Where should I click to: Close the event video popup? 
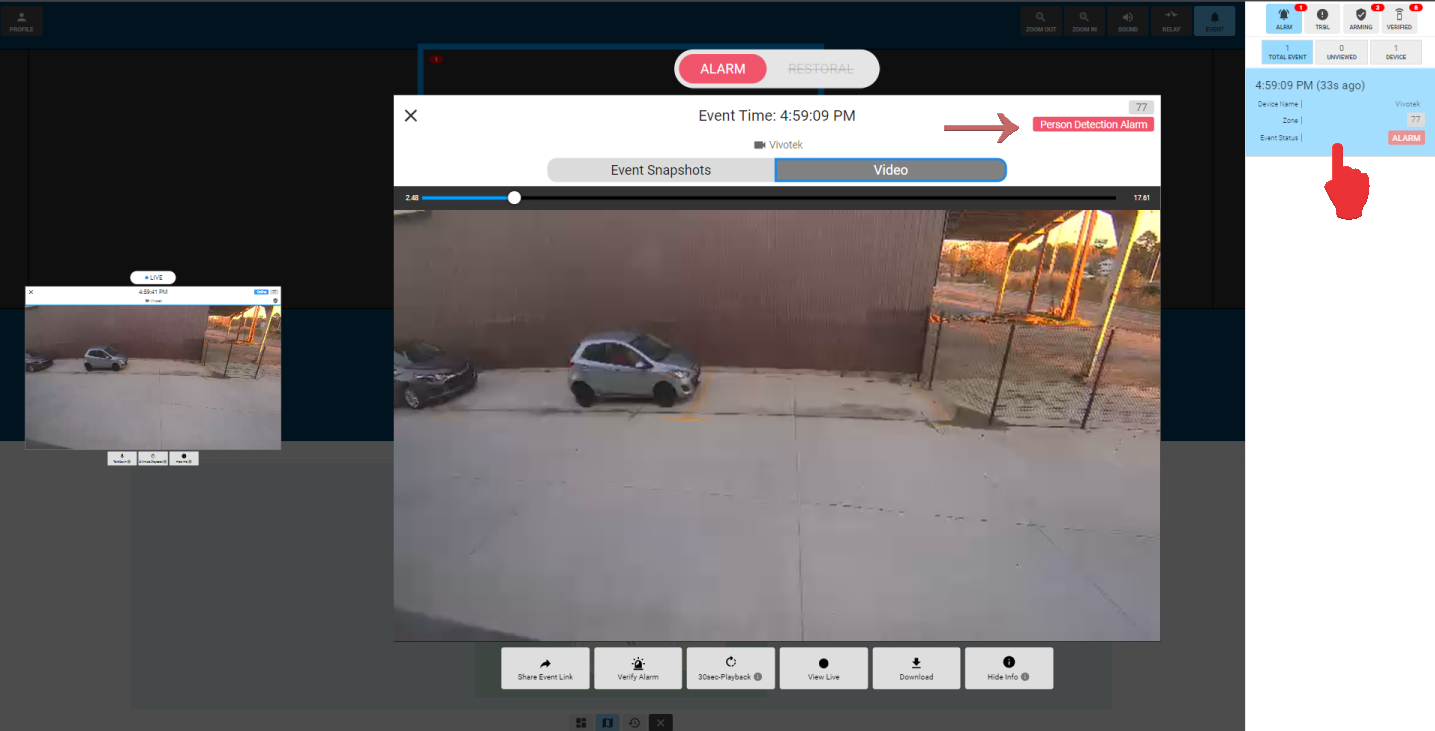click(410, 116)
